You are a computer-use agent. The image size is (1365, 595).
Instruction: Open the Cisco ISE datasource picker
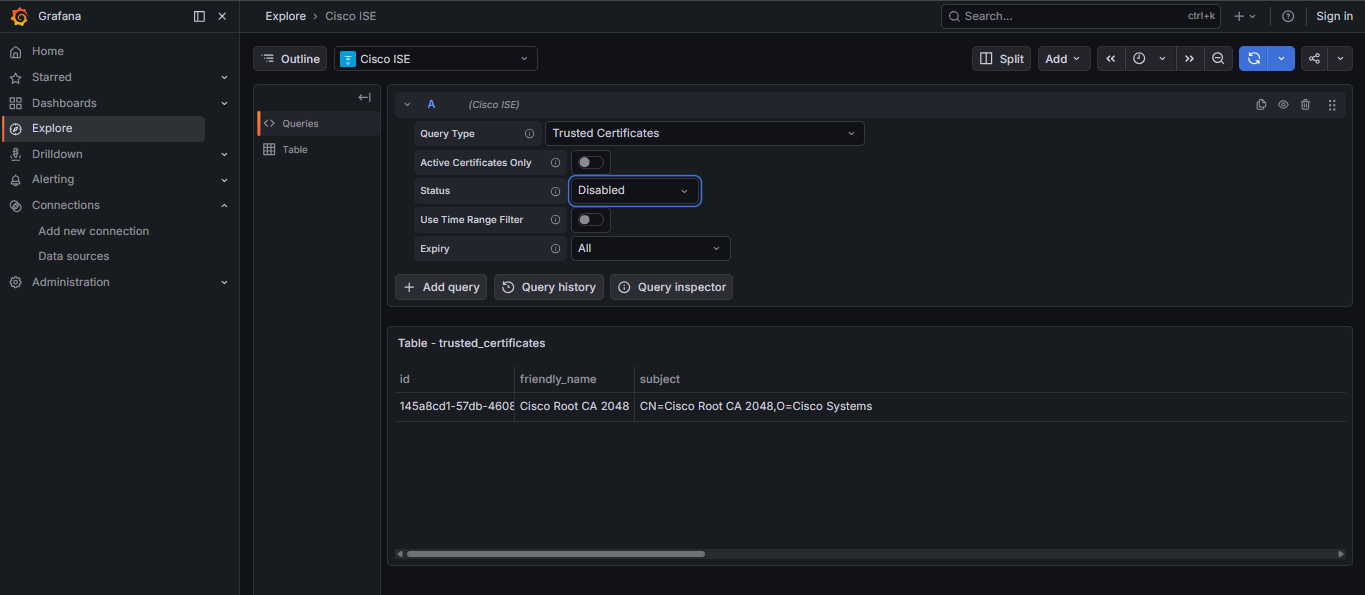pyautogui.click(x=436, y=59)
